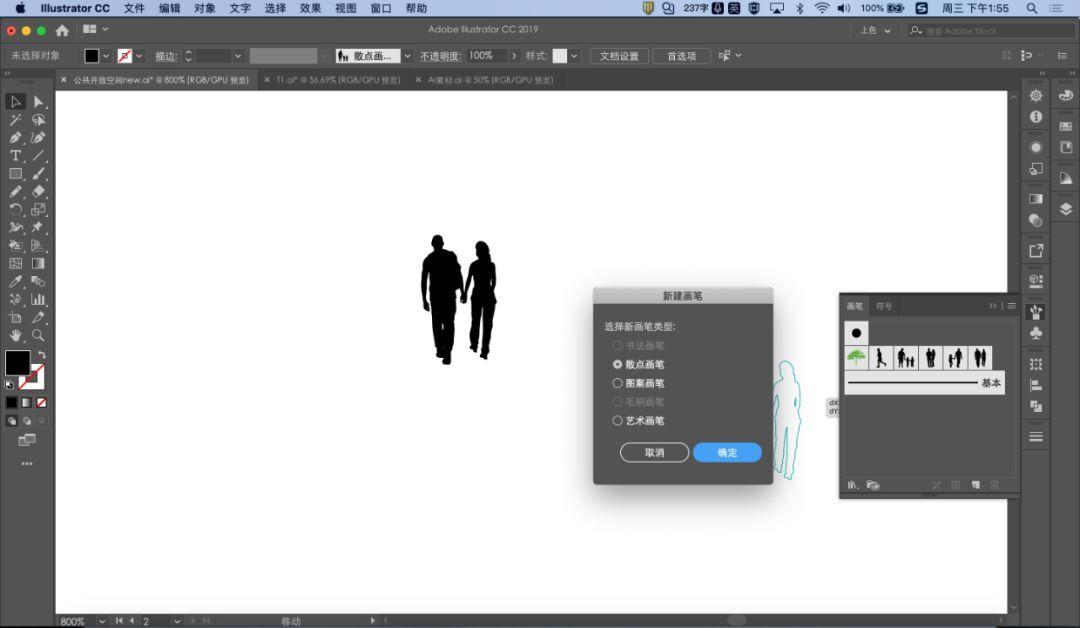Select the Magic Wand tool

(x=15, y=120)
